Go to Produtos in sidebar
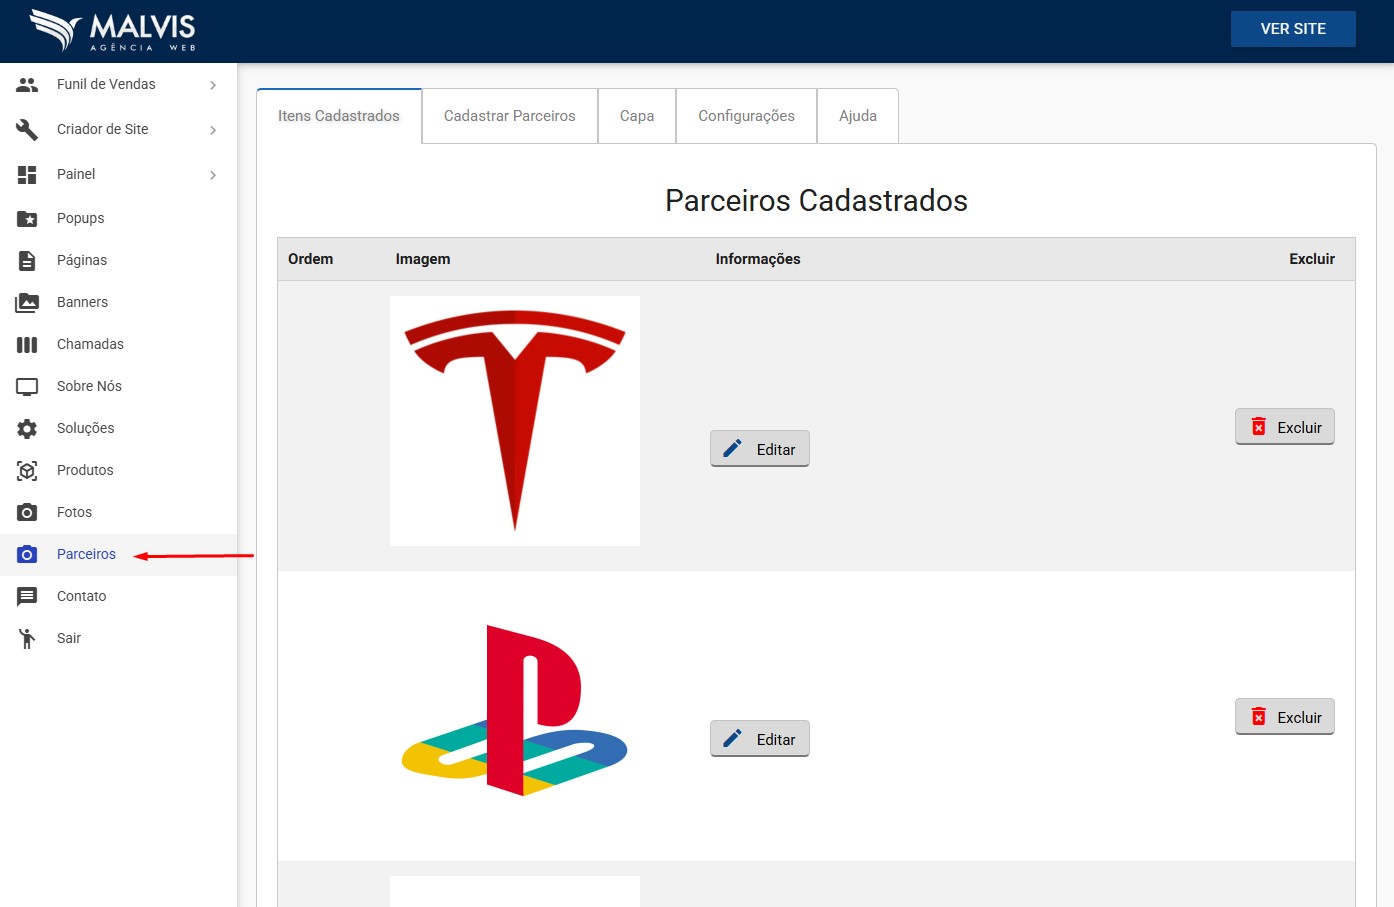 point(118,471)
